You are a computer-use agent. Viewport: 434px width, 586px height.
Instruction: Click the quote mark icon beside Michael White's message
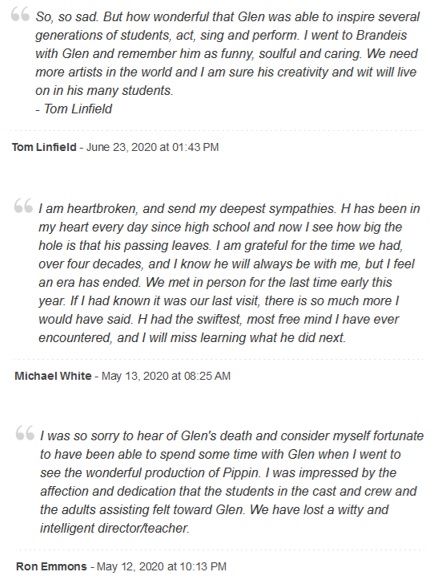pos(23,206)
